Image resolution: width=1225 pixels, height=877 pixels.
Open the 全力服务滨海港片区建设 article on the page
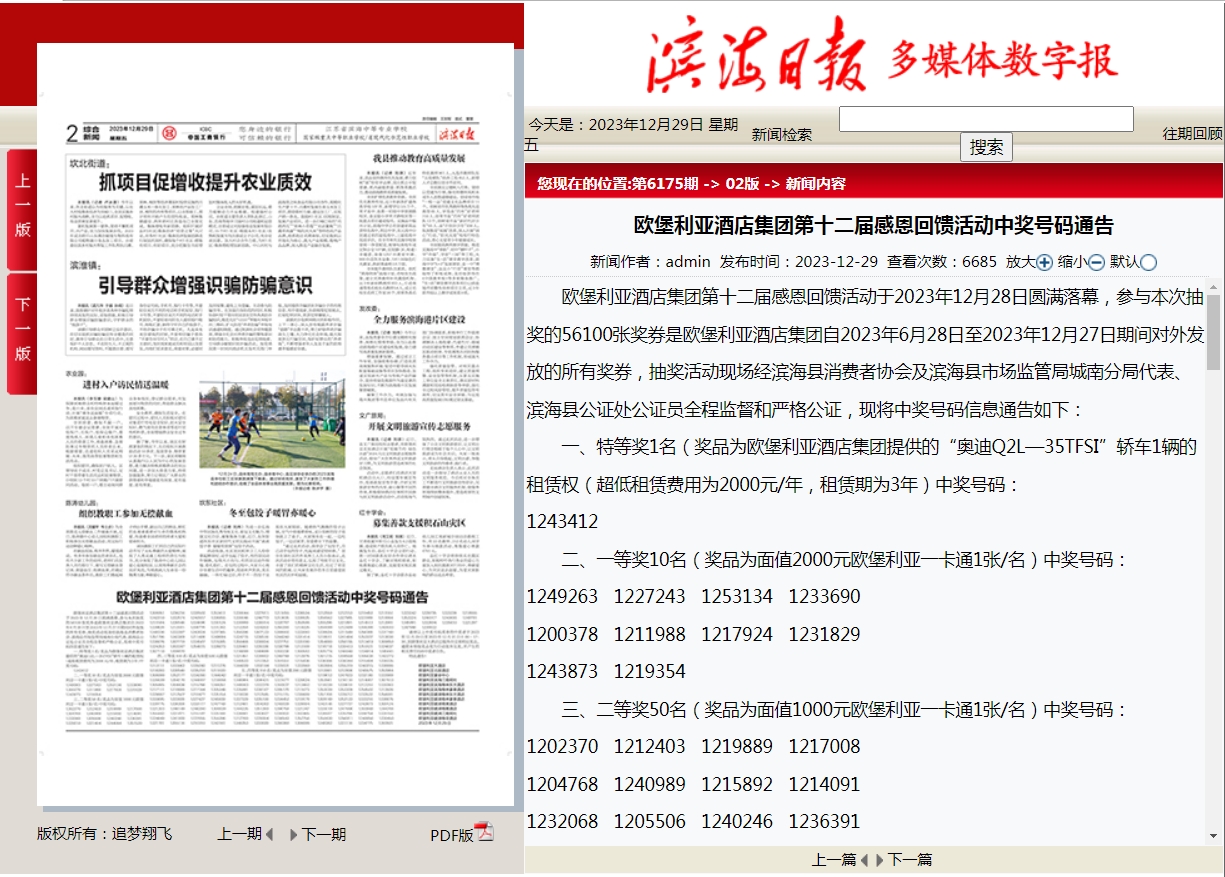coord(421,319)
